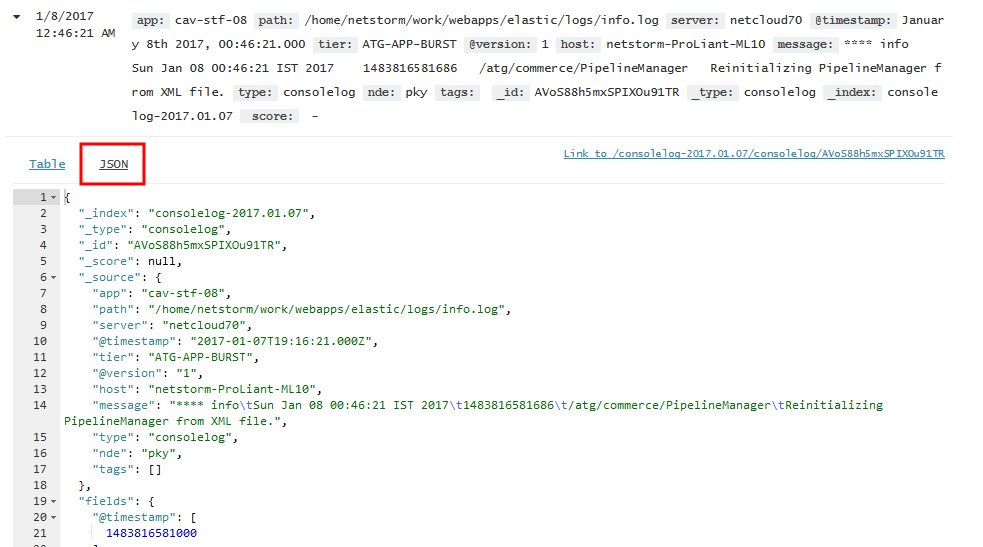Image resolution: width=983 pixels, height=547 pixels.
Task: Click the "pky" value on line 16
Action: click(x=159, y=453)
